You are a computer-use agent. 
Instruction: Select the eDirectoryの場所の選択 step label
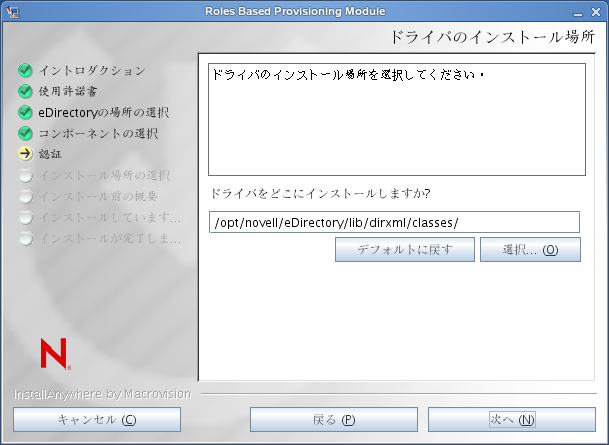pos(104,113)
